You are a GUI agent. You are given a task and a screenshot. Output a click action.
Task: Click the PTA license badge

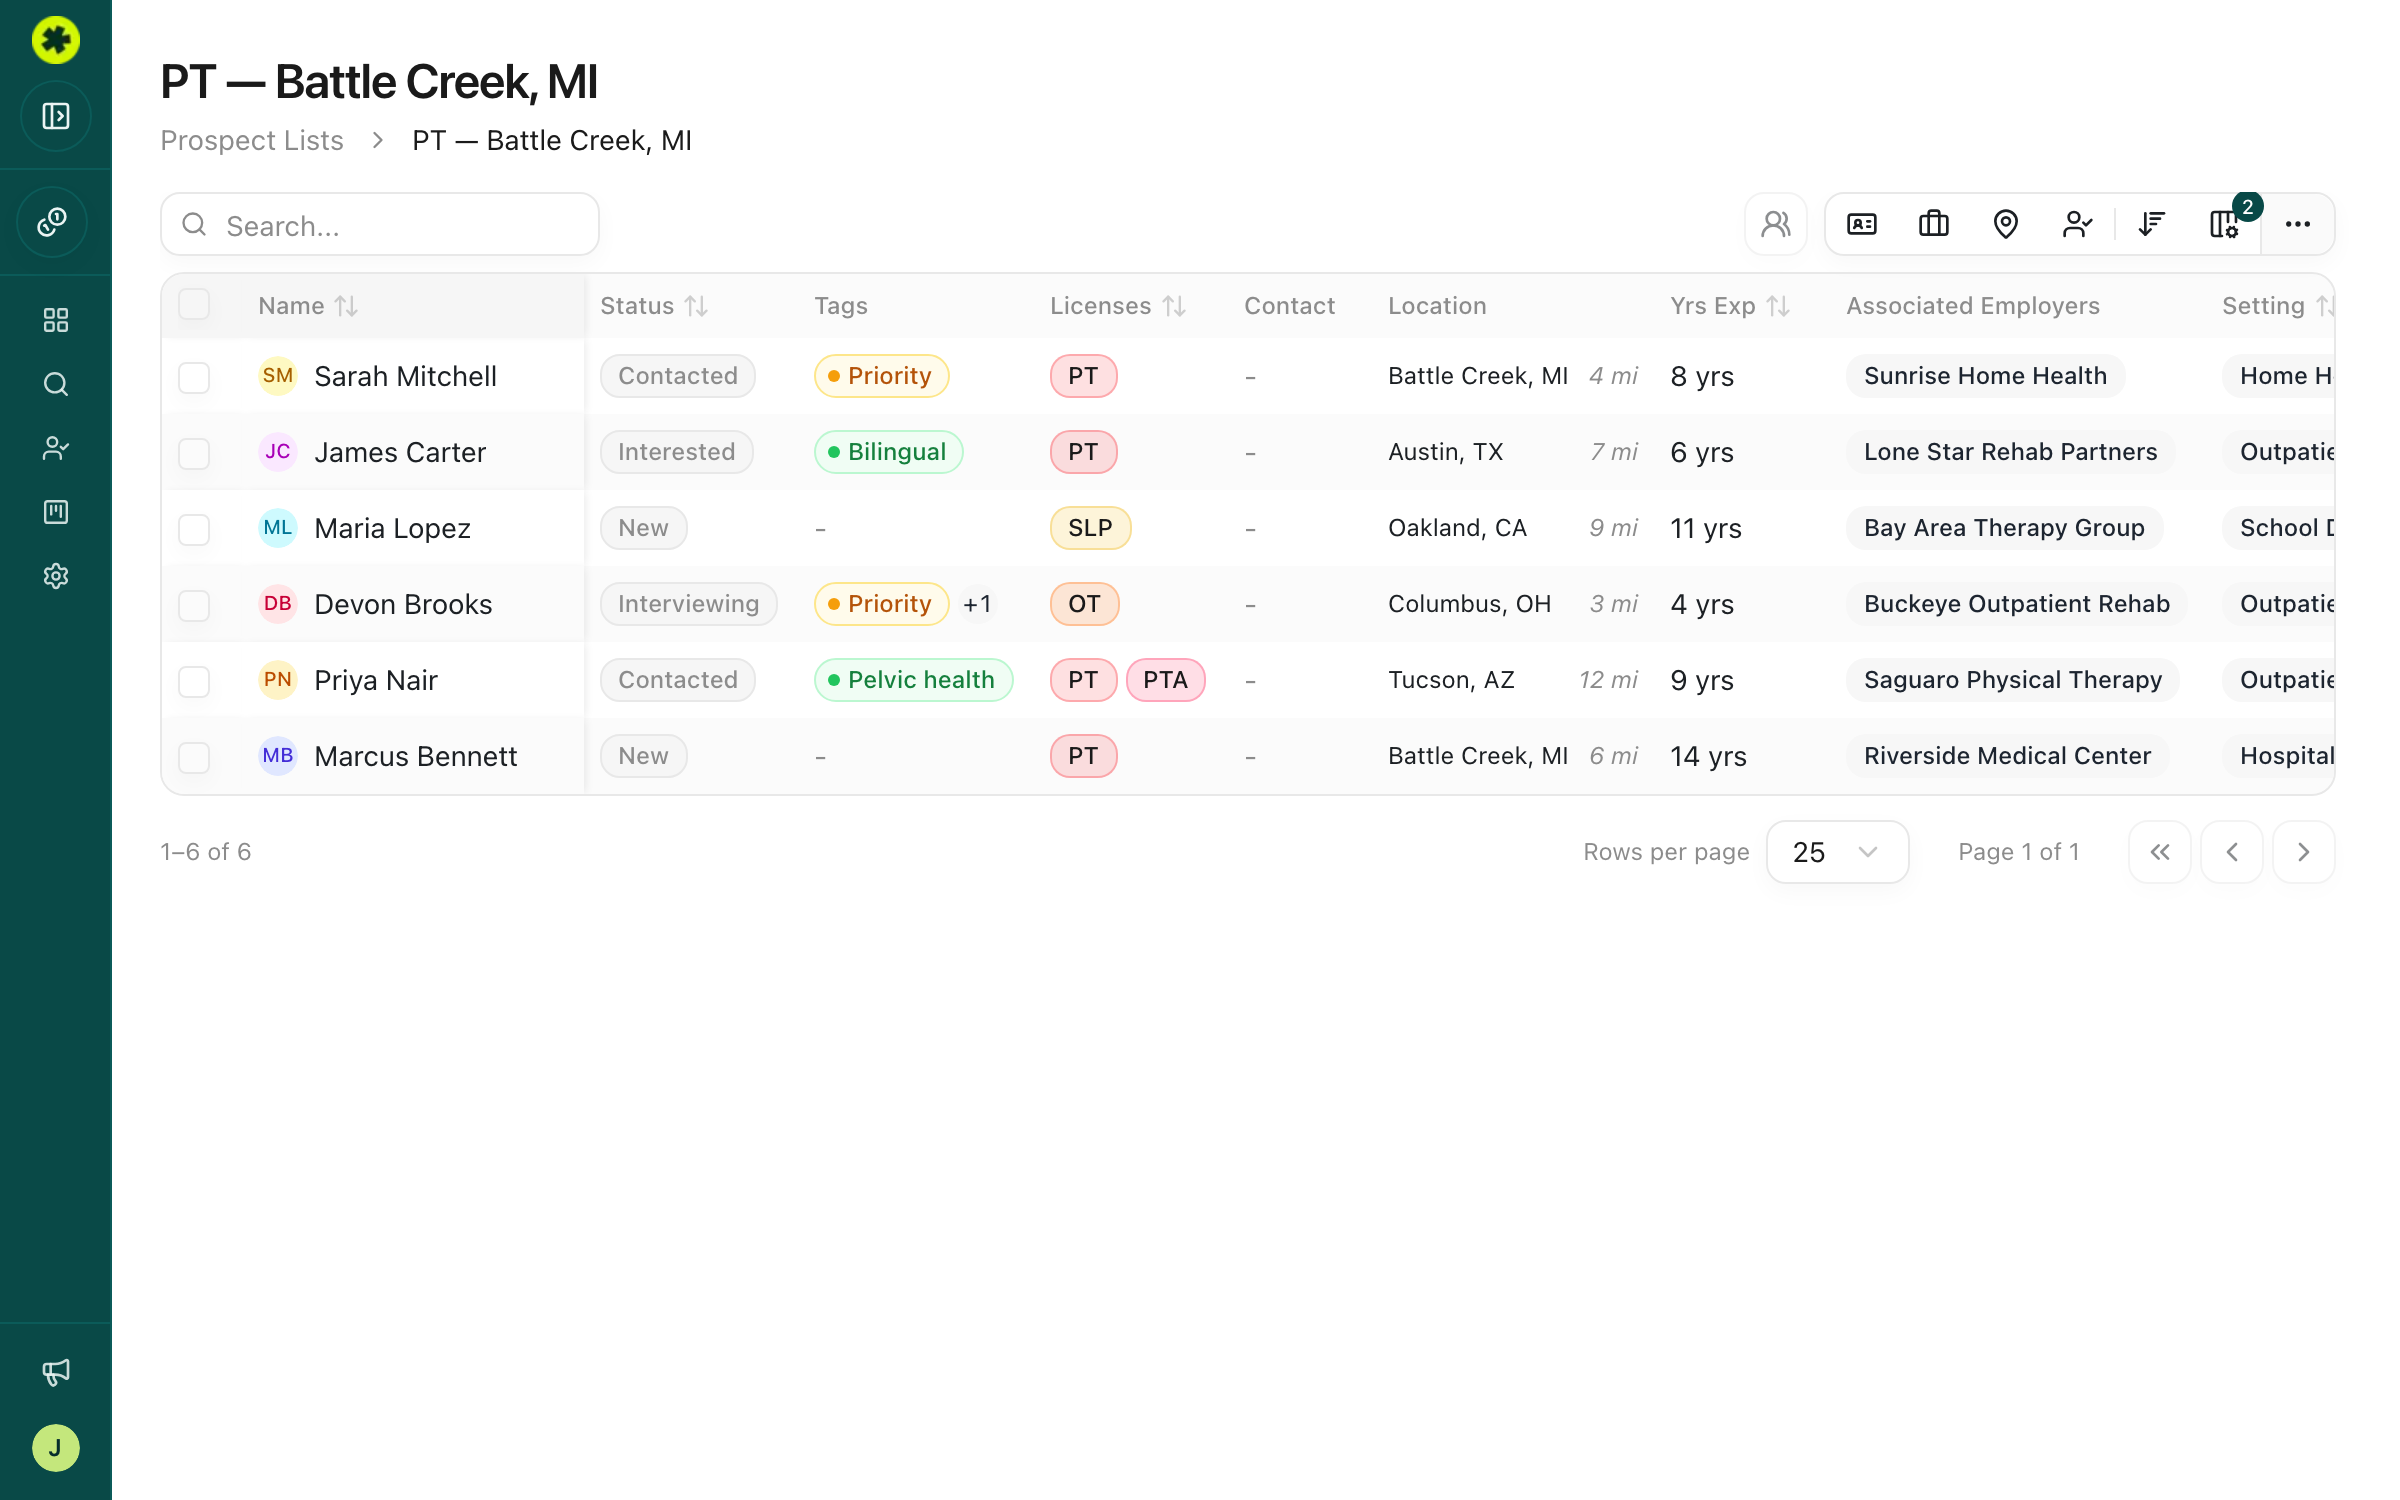[1165, 680]
